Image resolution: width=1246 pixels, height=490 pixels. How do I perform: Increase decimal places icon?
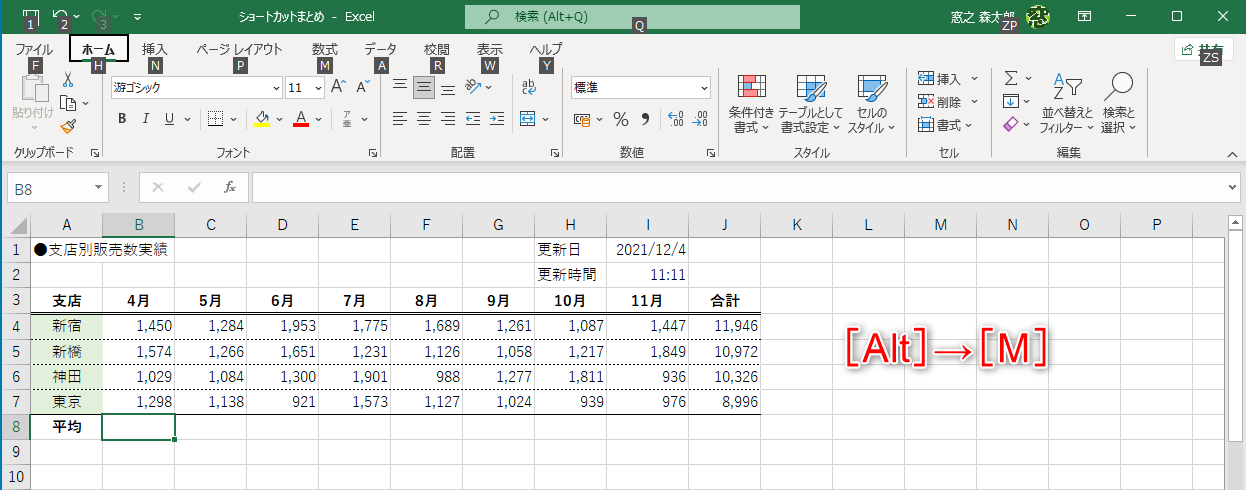point(675,119)
